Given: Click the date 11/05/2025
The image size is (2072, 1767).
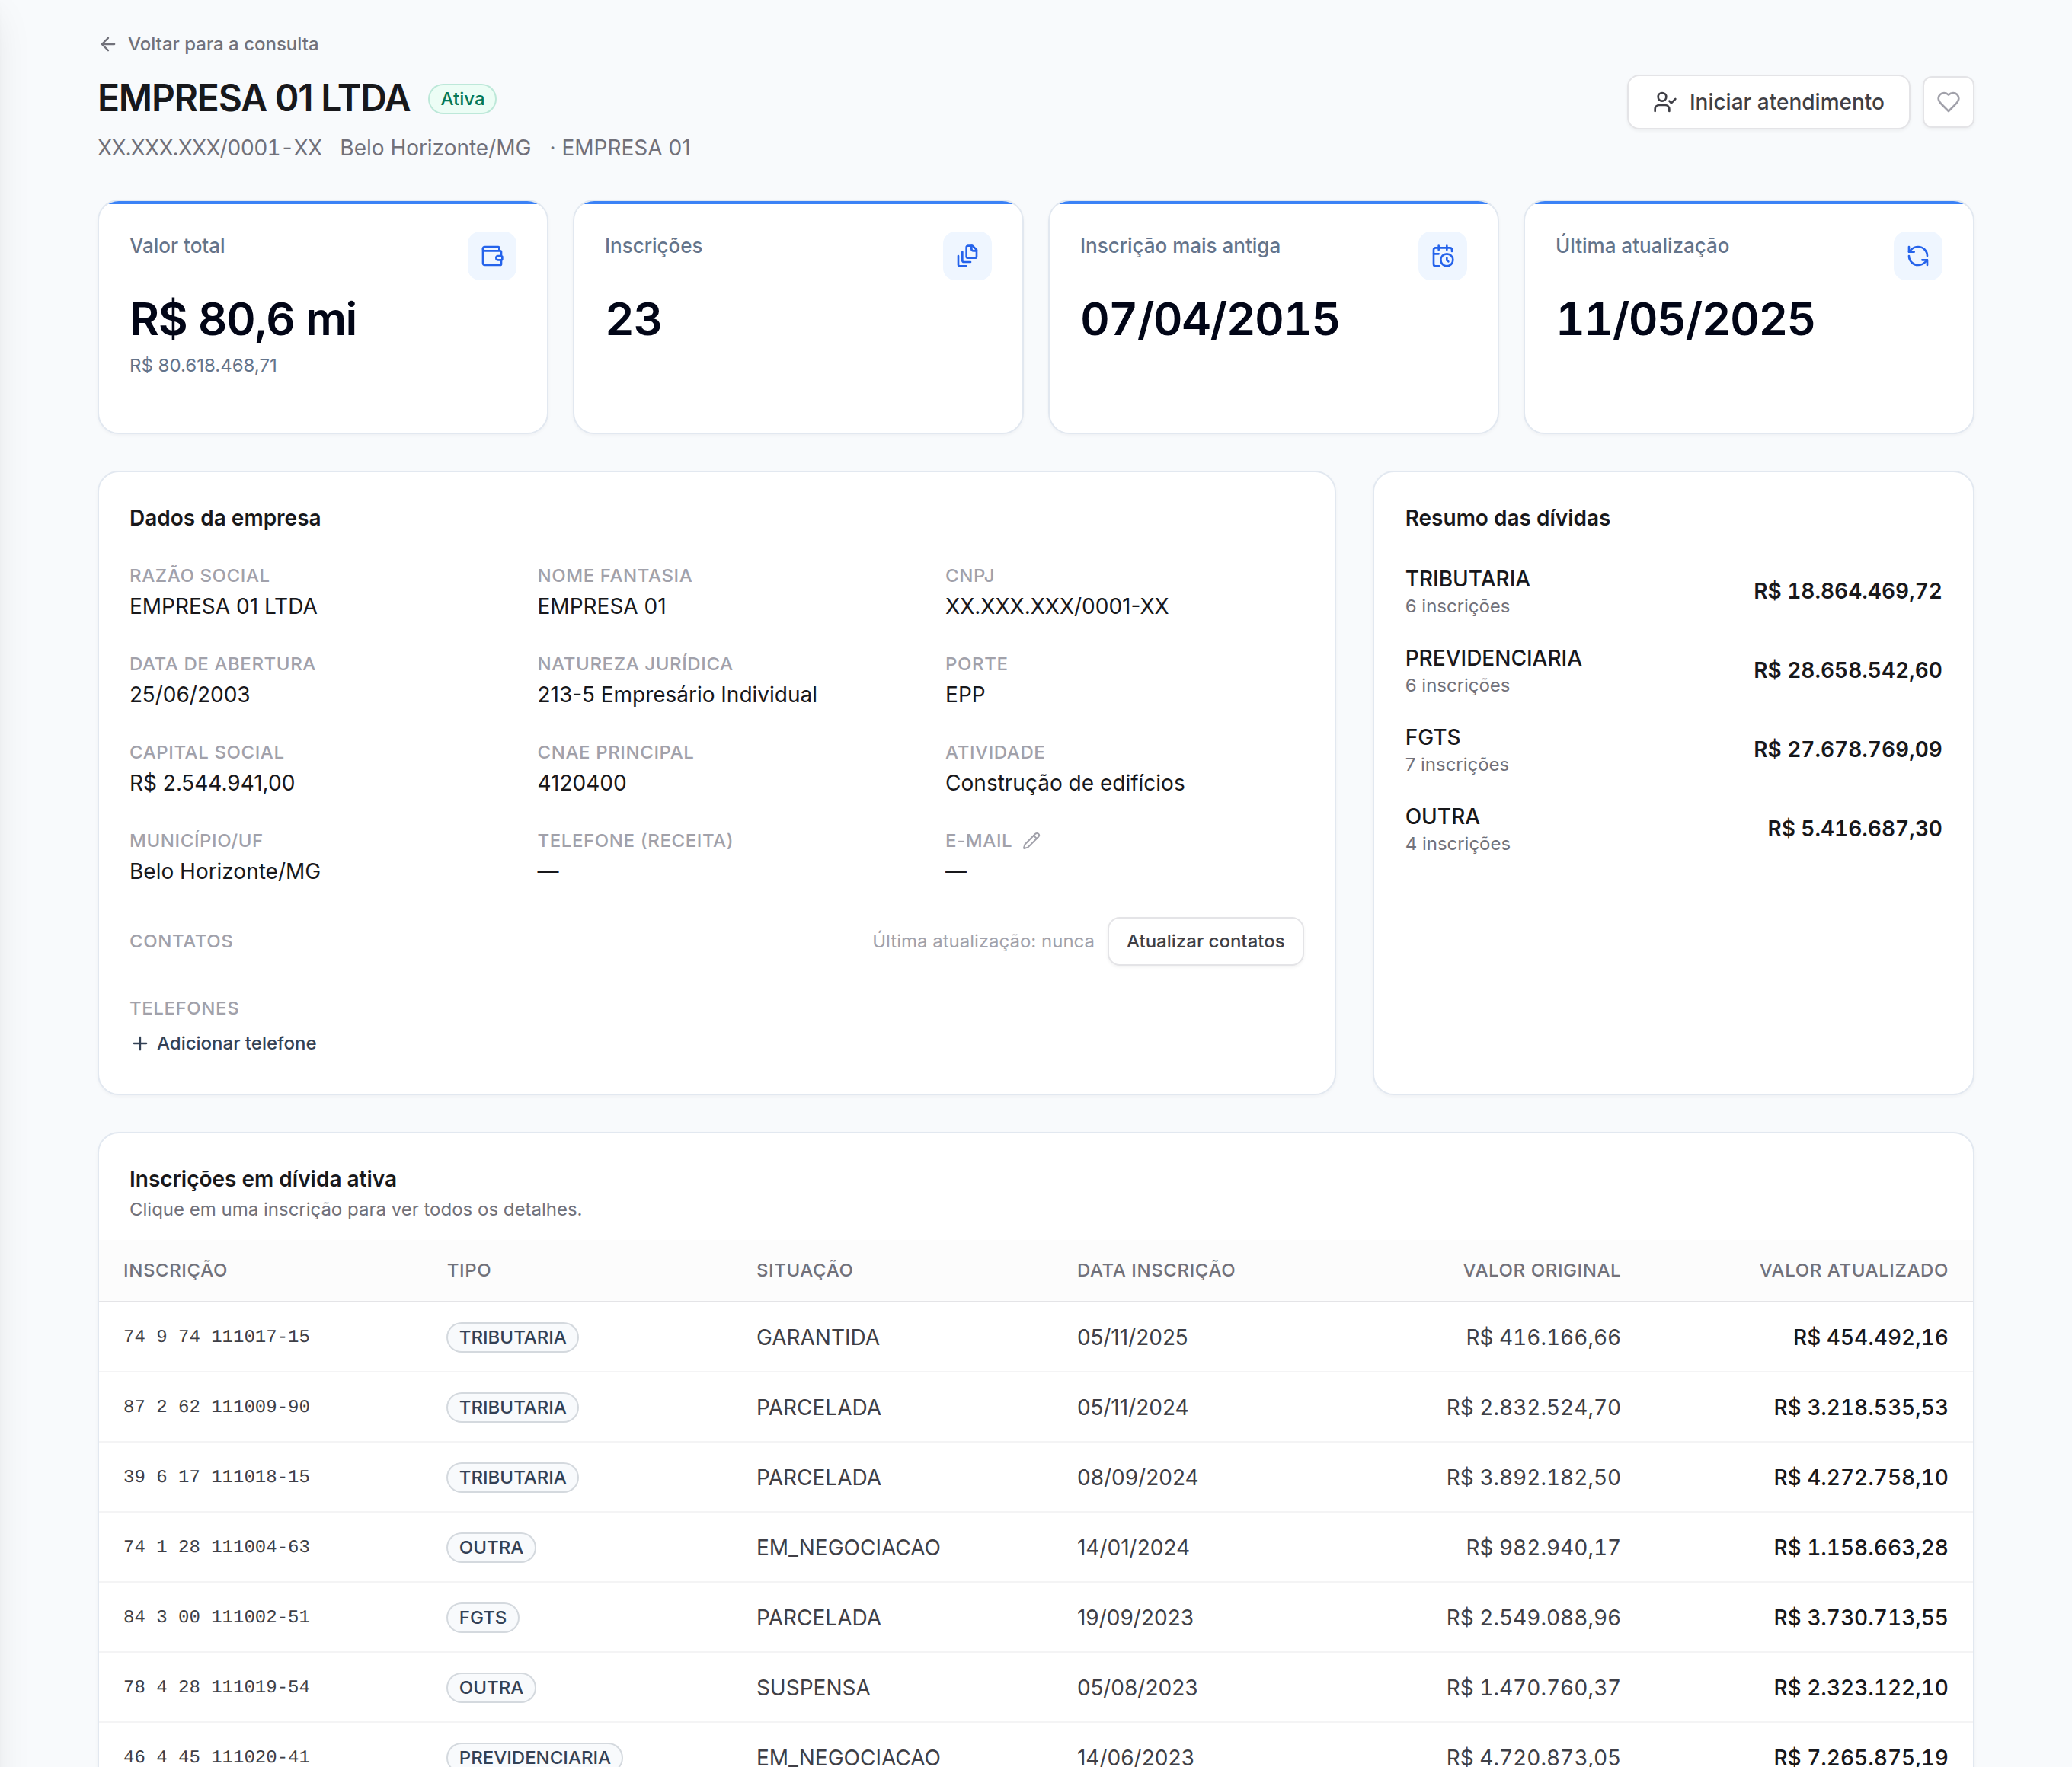Looking at the screenshot, I should pyautogui.click(x=1684, y=319).
